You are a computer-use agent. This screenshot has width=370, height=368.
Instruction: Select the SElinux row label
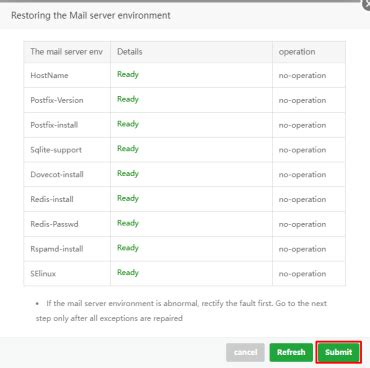43,274
